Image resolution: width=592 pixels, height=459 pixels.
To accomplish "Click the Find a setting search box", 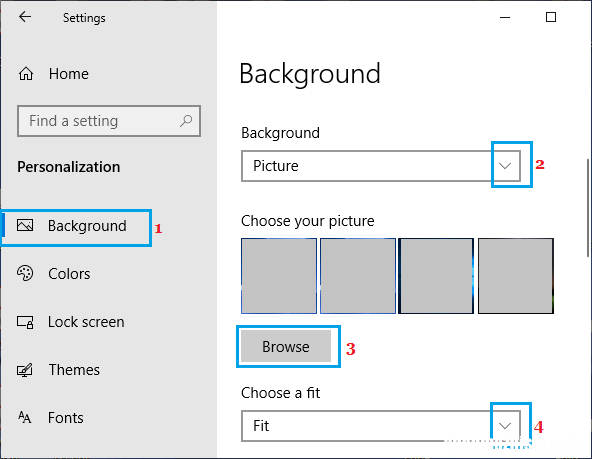I will [x=109, y=121].
